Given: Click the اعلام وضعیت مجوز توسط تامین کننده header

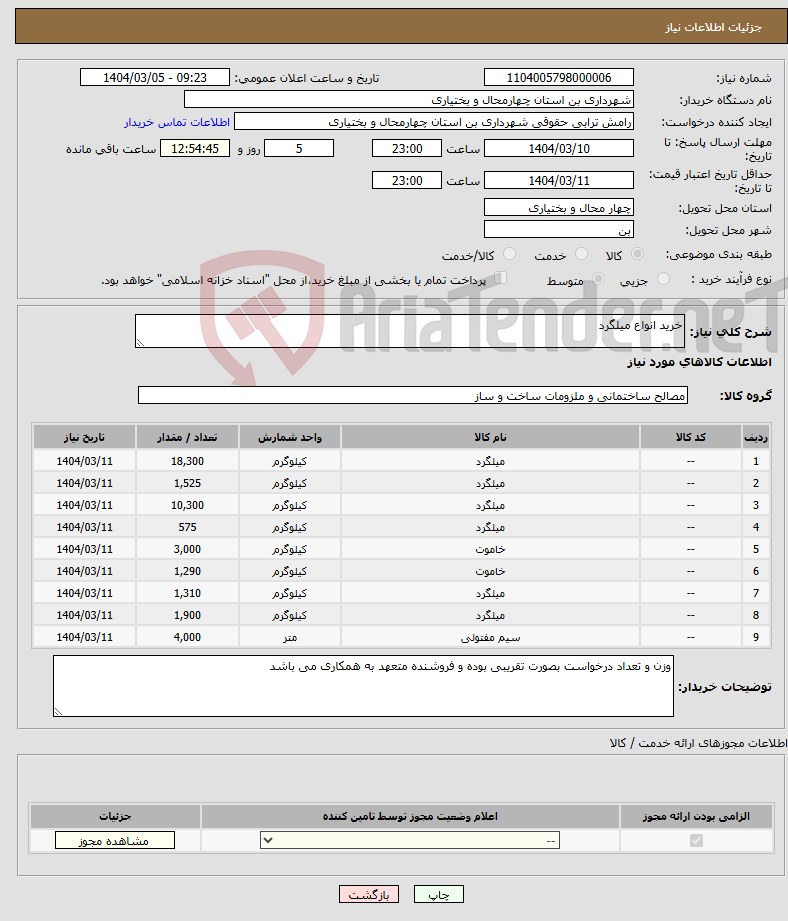Looking at the screenshot, I should pos(410,816).
